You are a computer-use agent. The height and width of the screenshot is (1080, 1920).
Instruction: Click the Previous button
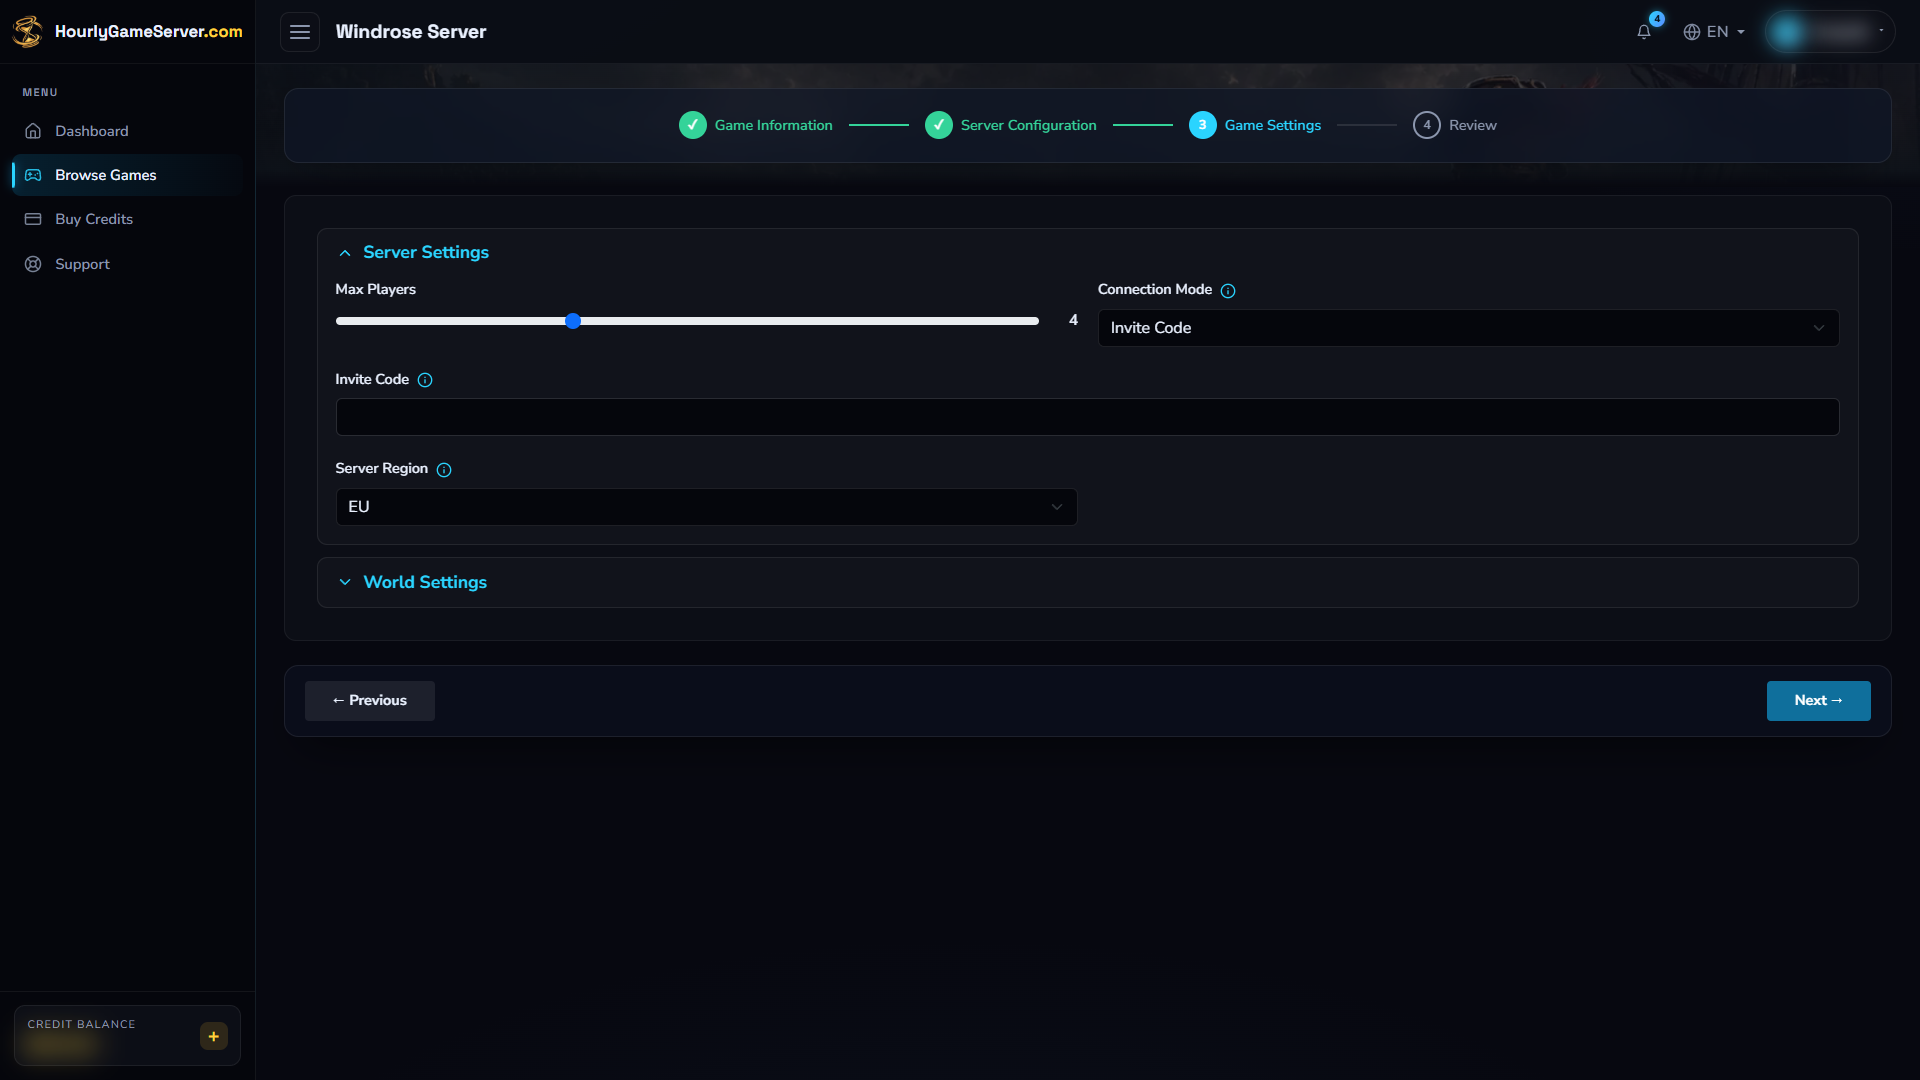pyautogui.click(x=370, y=701)
